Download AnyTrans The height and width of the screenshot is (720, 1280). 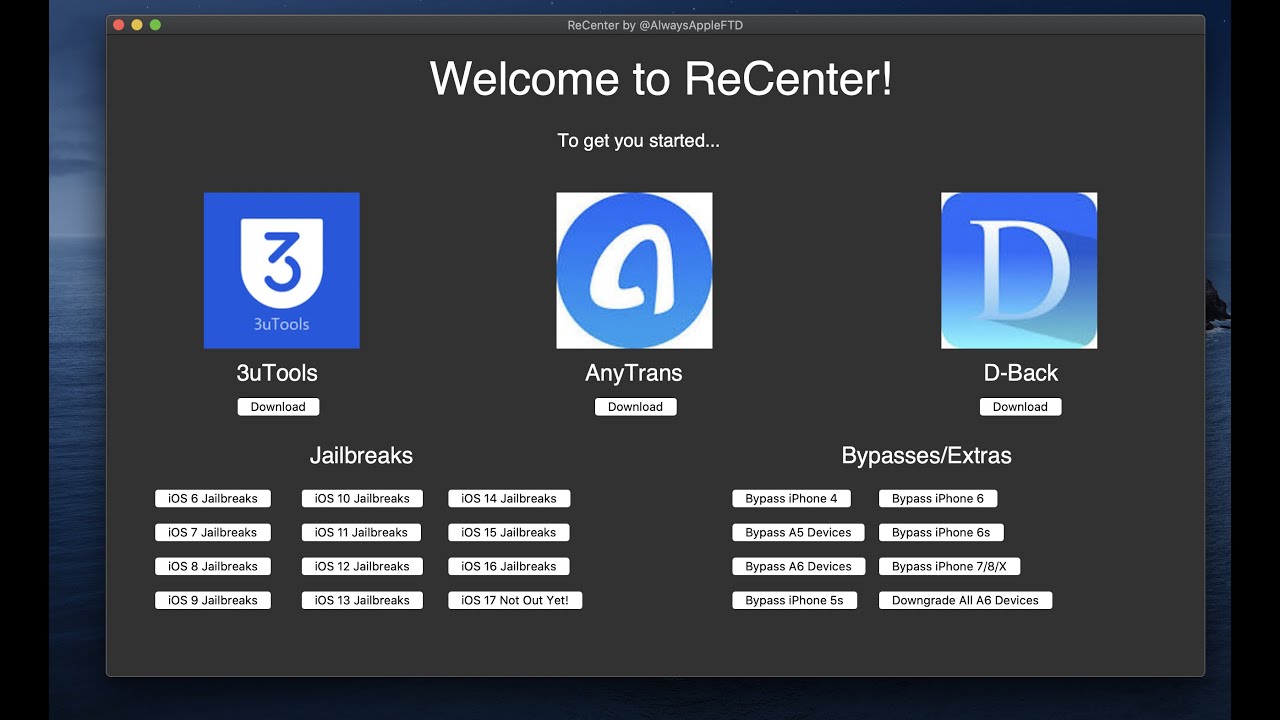635,407
